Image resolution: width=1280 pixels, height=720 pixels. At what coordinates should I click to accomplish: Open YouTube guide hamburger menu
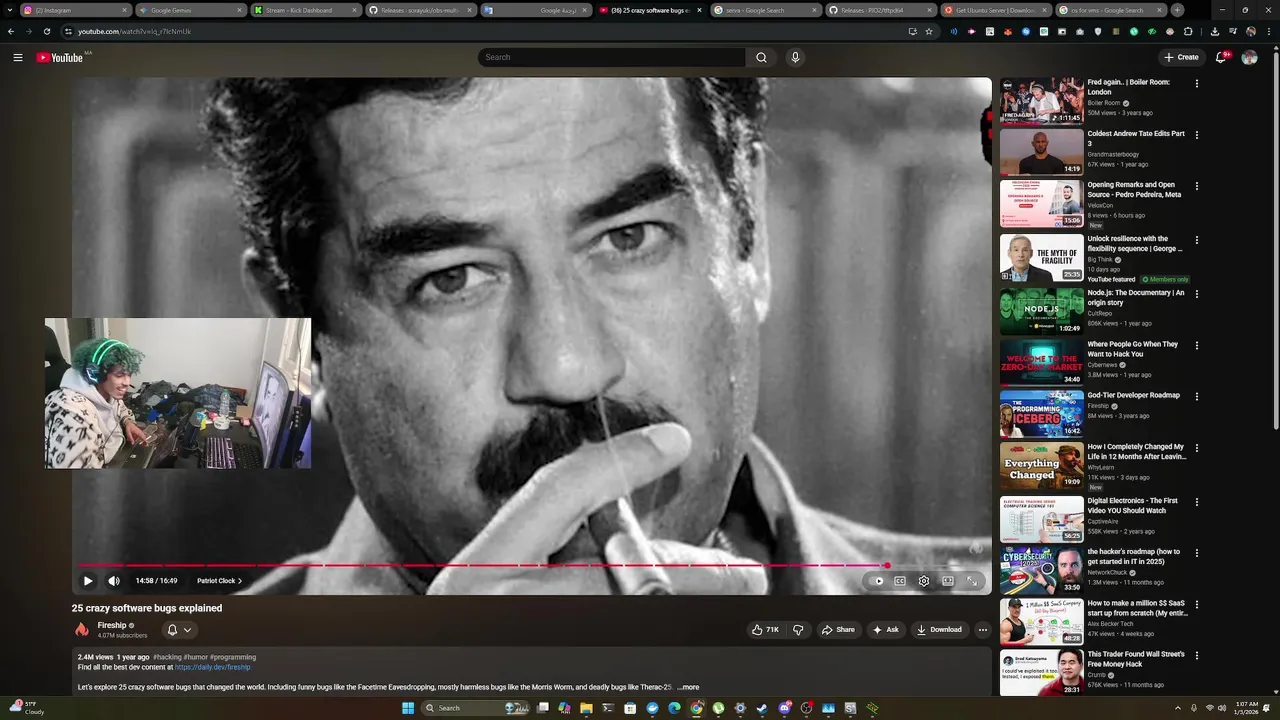(17, 57)
